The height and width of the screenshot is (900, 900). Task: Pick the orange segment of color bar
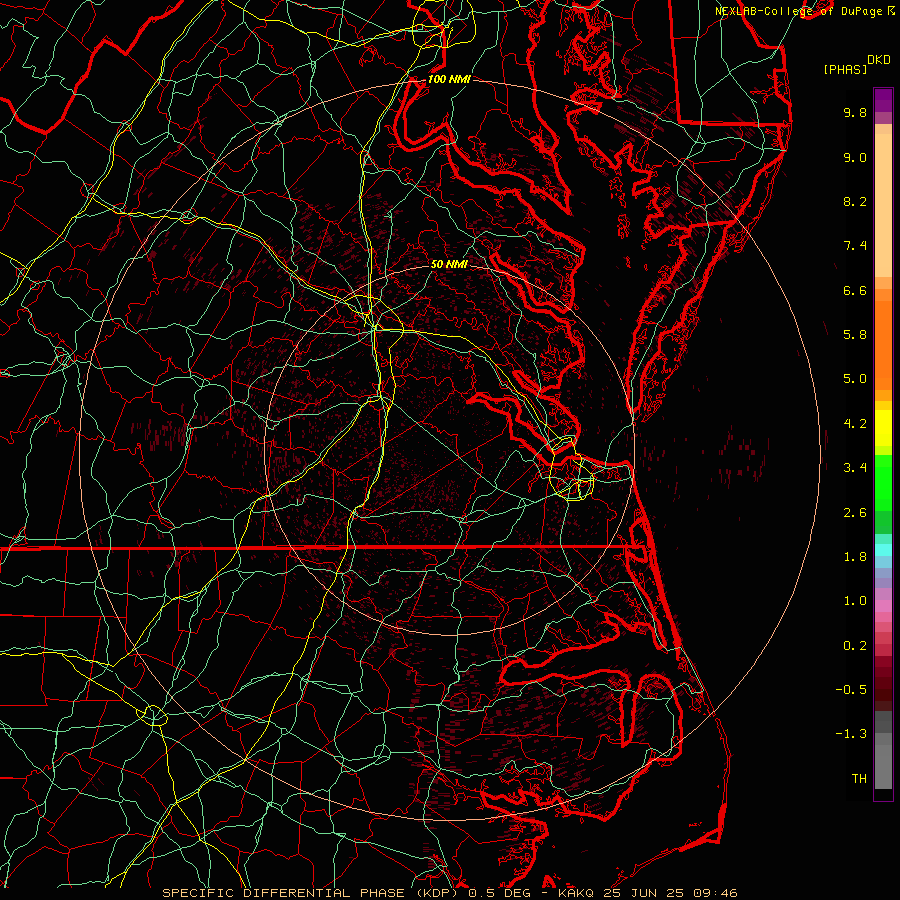point(883,344)
